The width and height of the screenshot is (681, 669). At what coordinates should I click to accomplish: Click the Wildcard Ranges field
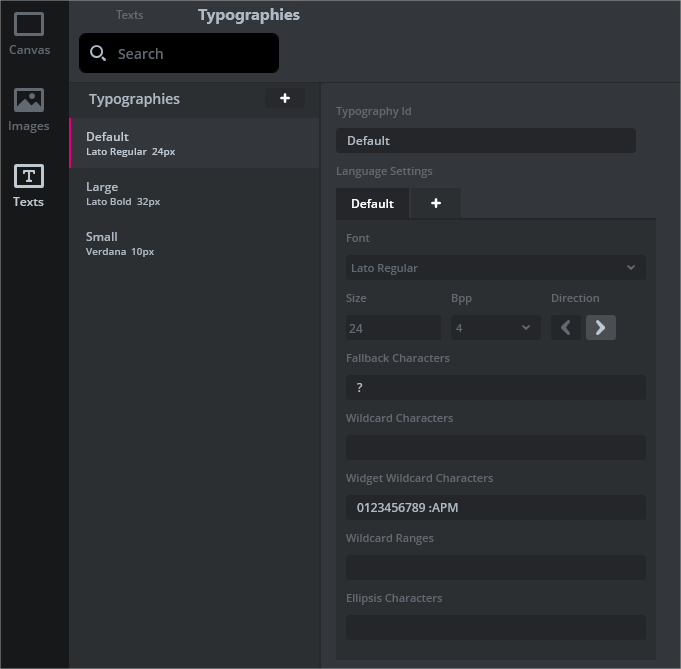[x=496, y=567]
